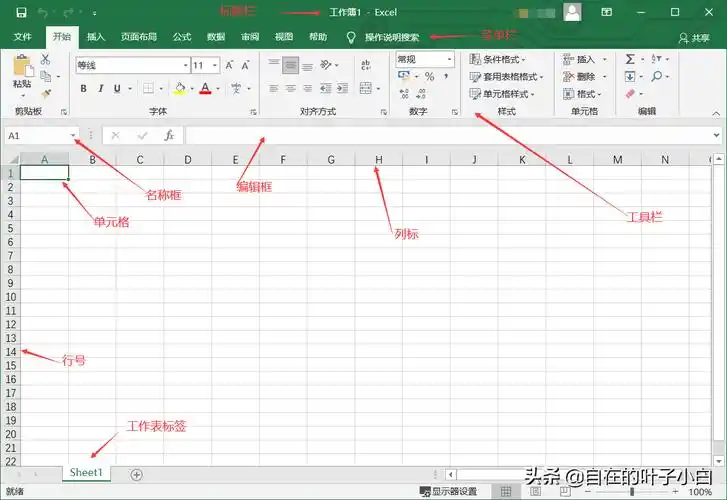Viewport: 727px width, 500px height.
Task: Expand the formula bar chevron
Action: click(717, 135)
